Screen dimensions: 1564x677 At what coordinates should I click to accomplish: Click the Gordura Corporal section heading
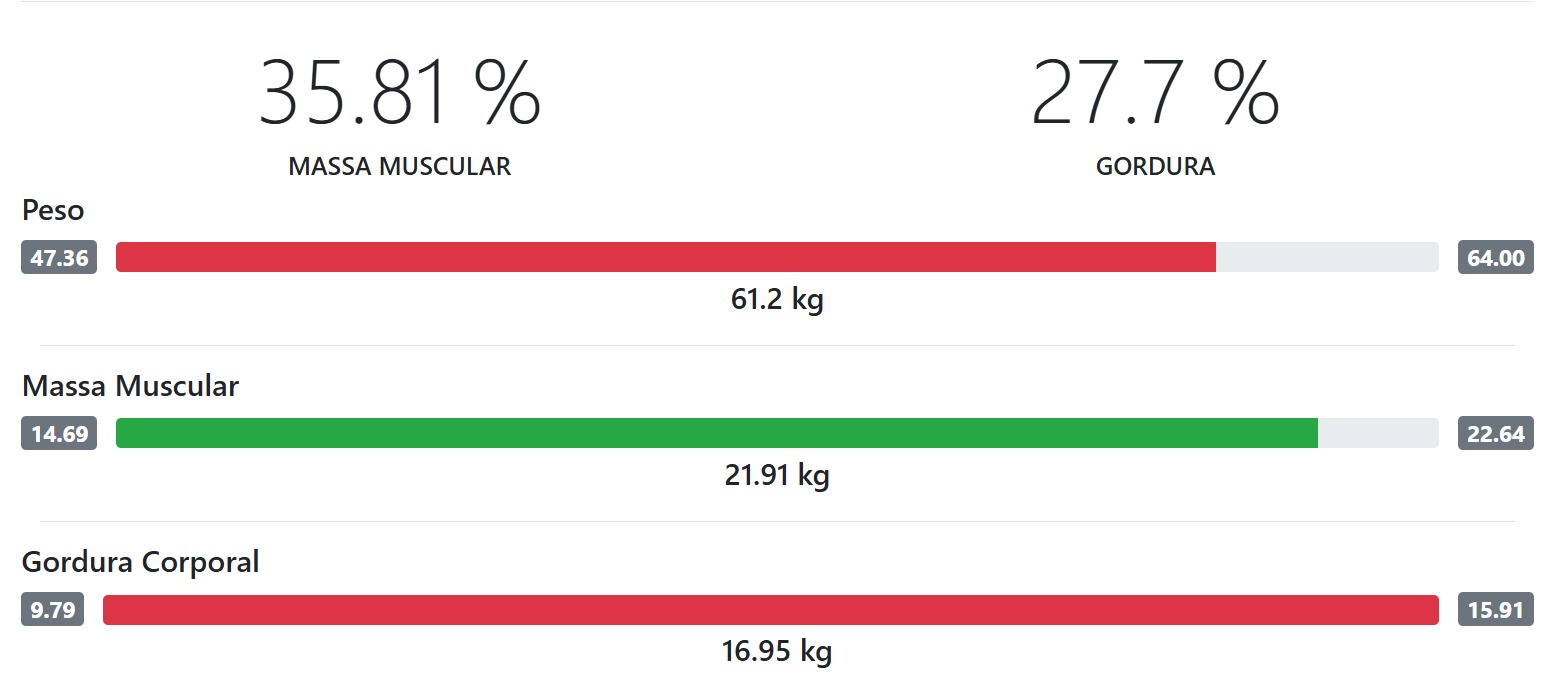140,562
